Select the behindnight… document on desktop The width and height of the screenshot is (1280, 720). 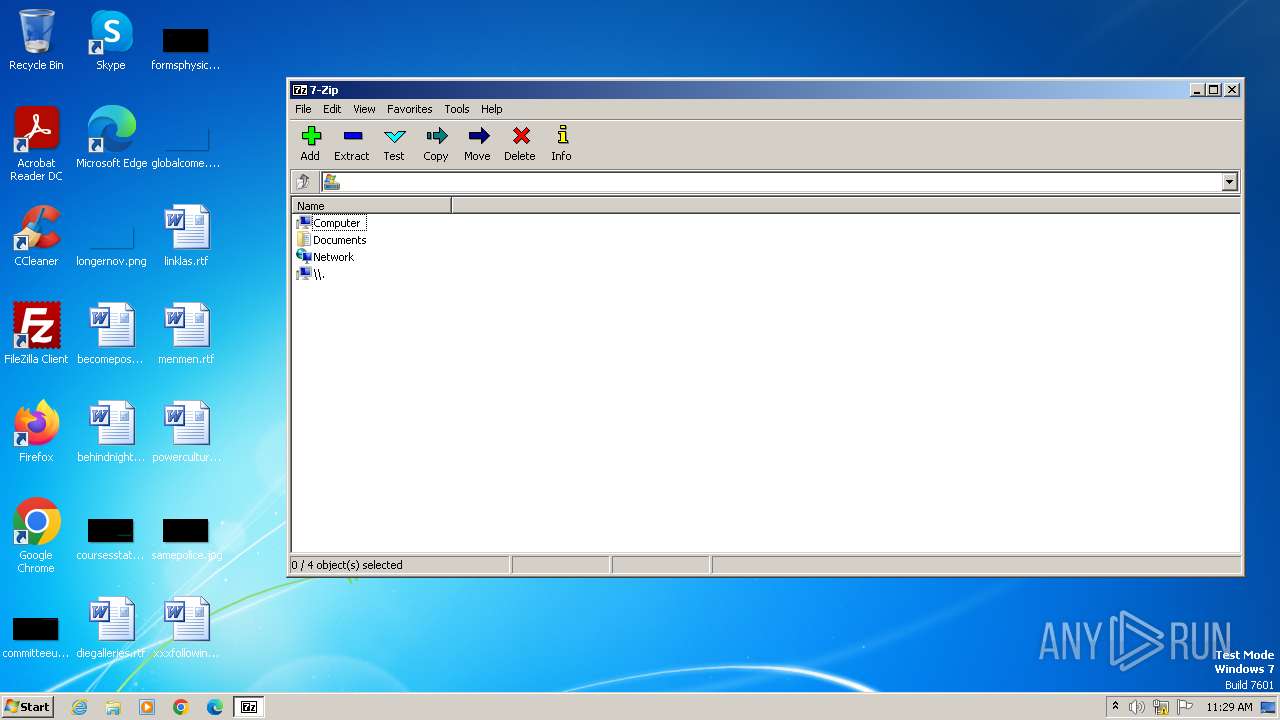click(x=111, y=432)
